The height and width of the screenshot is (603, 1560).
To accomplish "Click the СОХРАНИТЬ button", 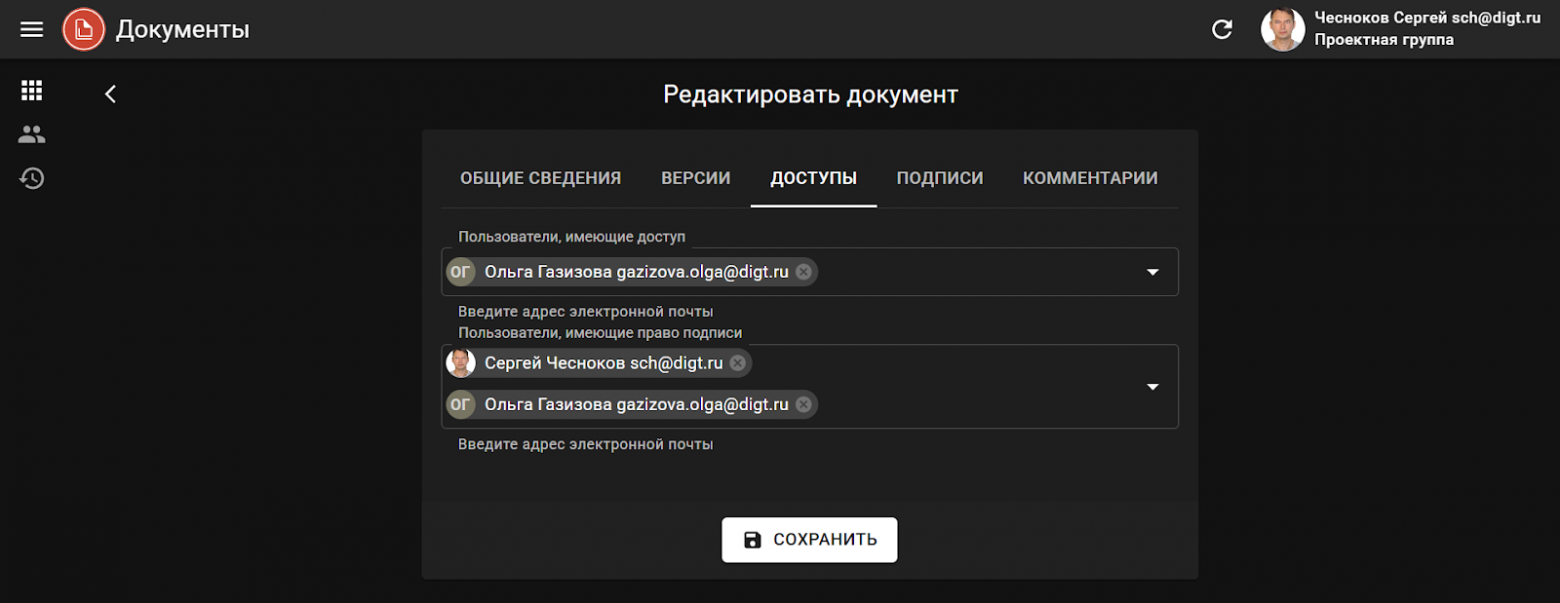I will tap(809, 539).
